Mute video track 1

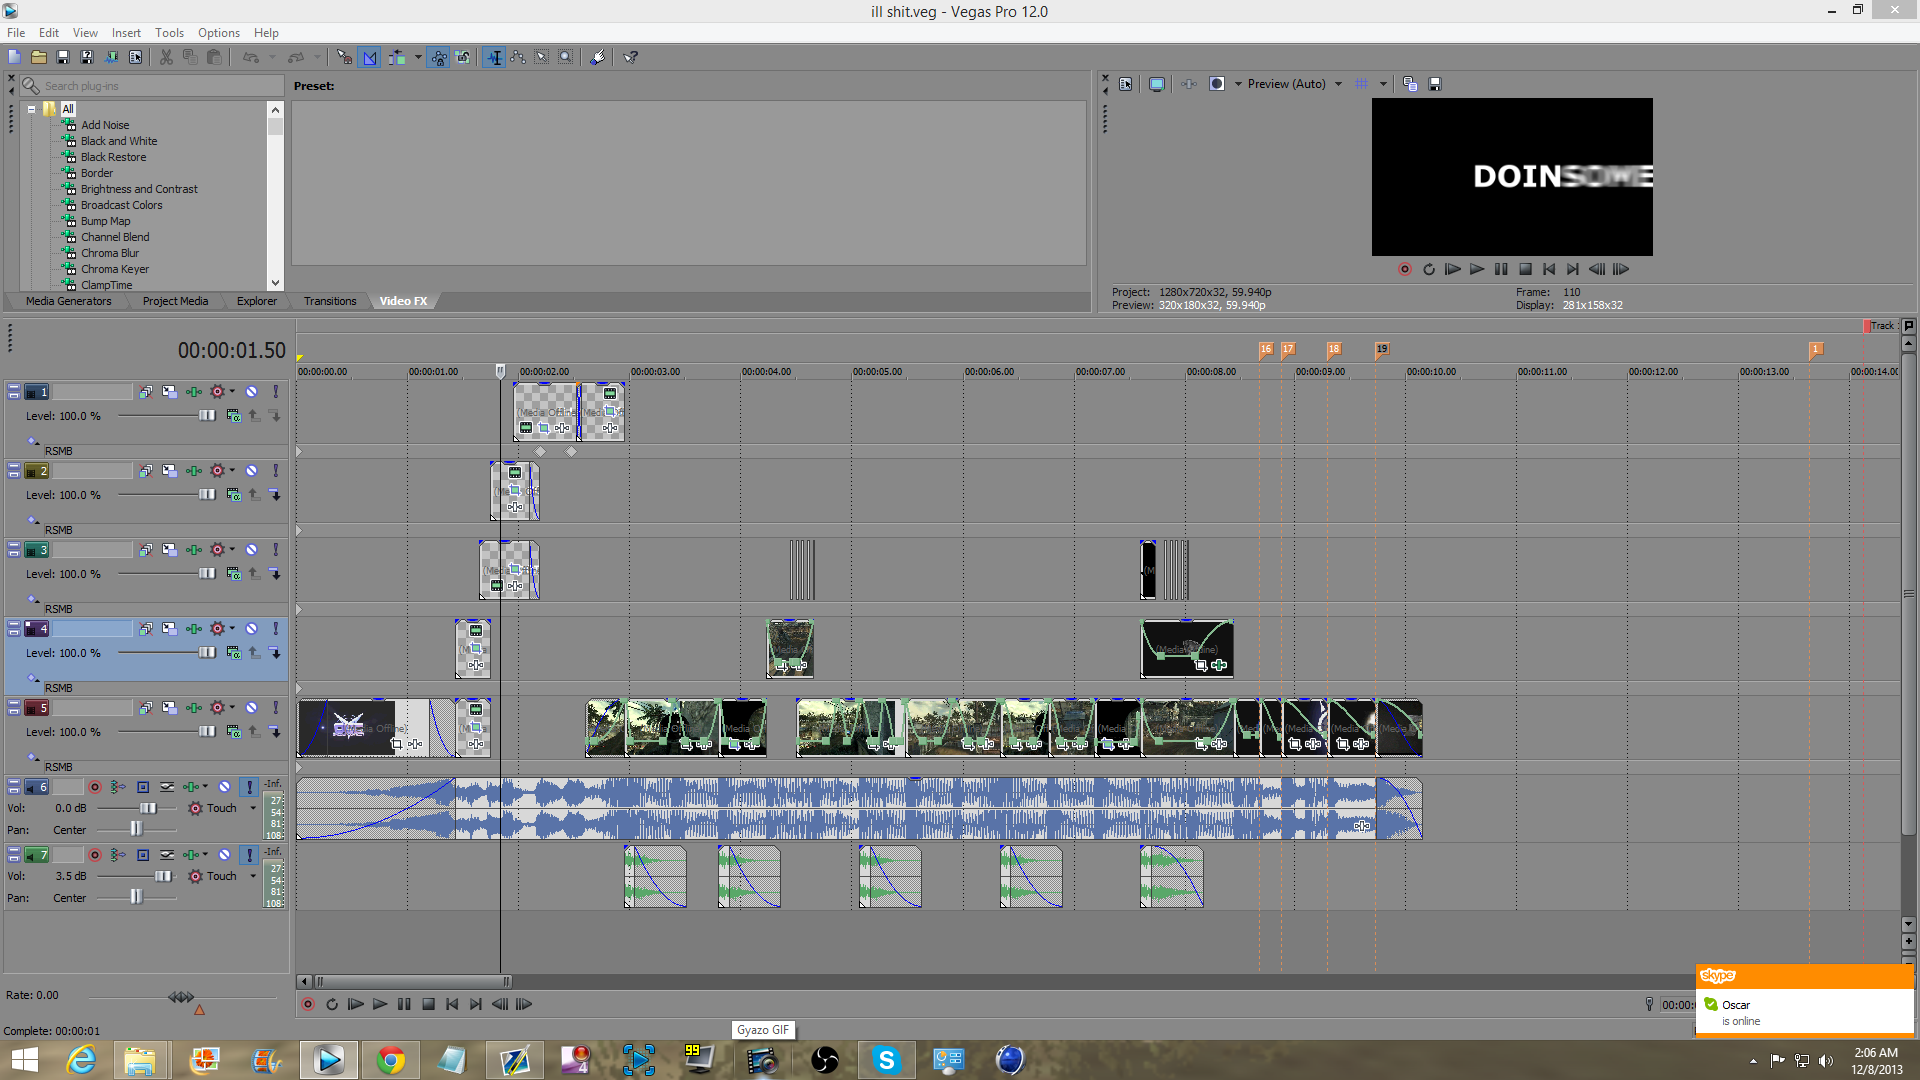click(252, 392)
